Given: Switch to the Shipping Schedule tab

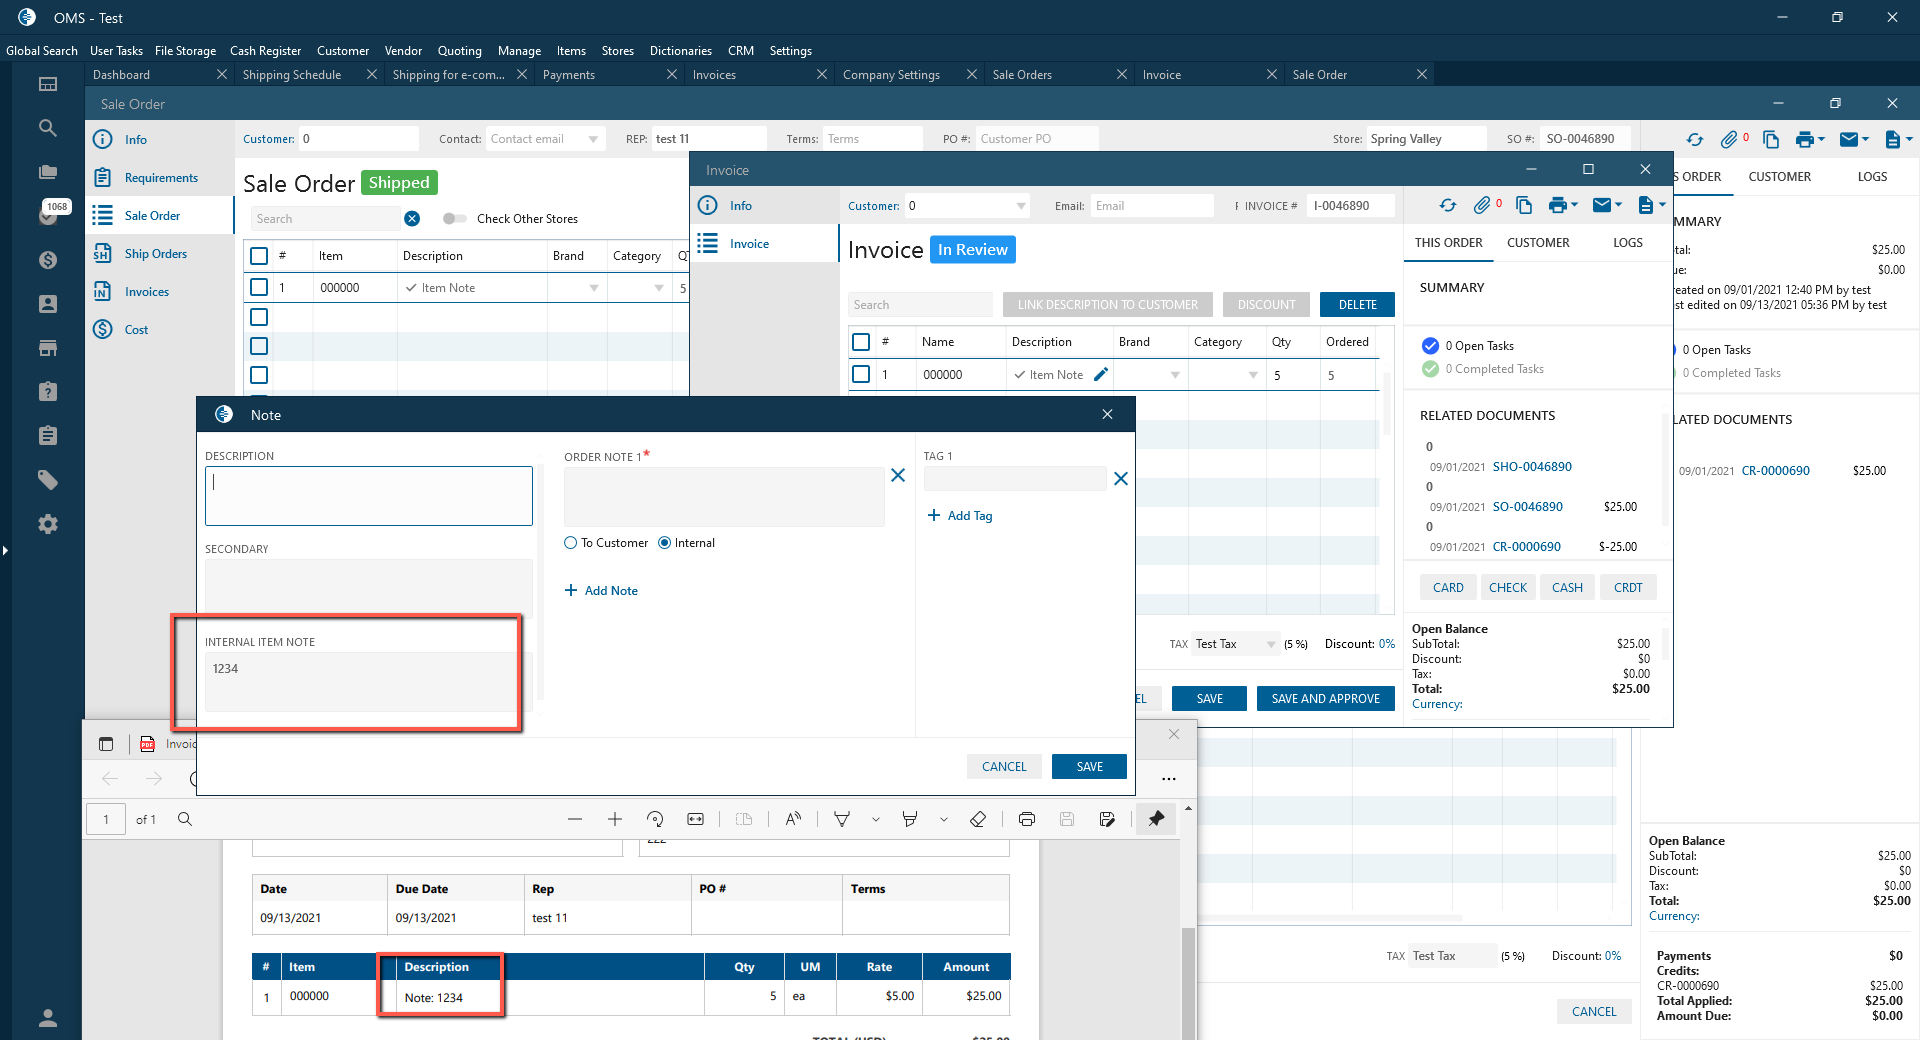Looking at the screenshot, I should tap(292, 75).
